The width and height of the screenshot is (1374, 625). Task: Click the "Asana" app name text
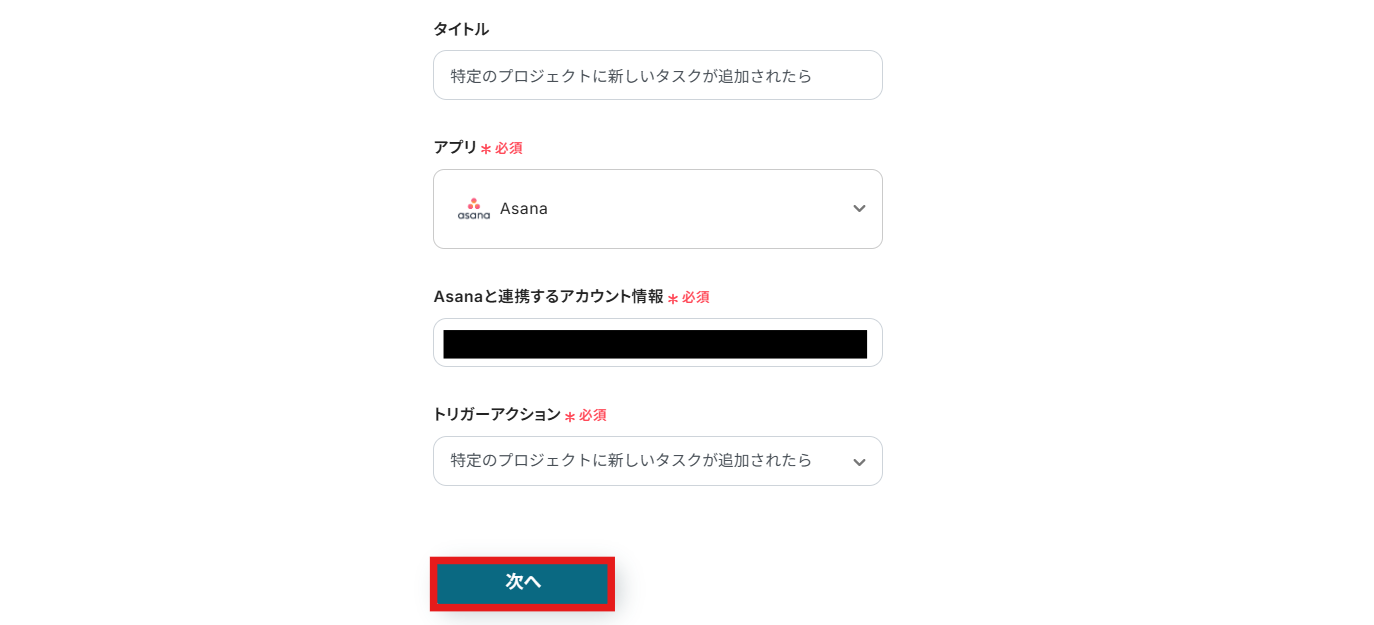click(524, 209)
